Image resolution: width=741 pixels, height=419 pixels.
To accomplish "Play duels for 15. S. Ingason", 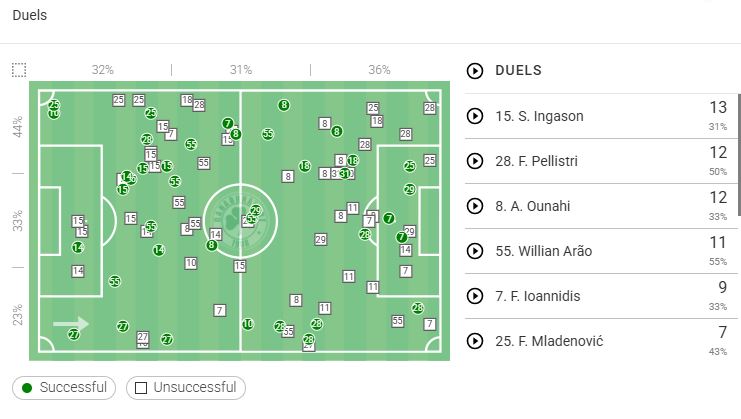I will [x=474, y=116].
